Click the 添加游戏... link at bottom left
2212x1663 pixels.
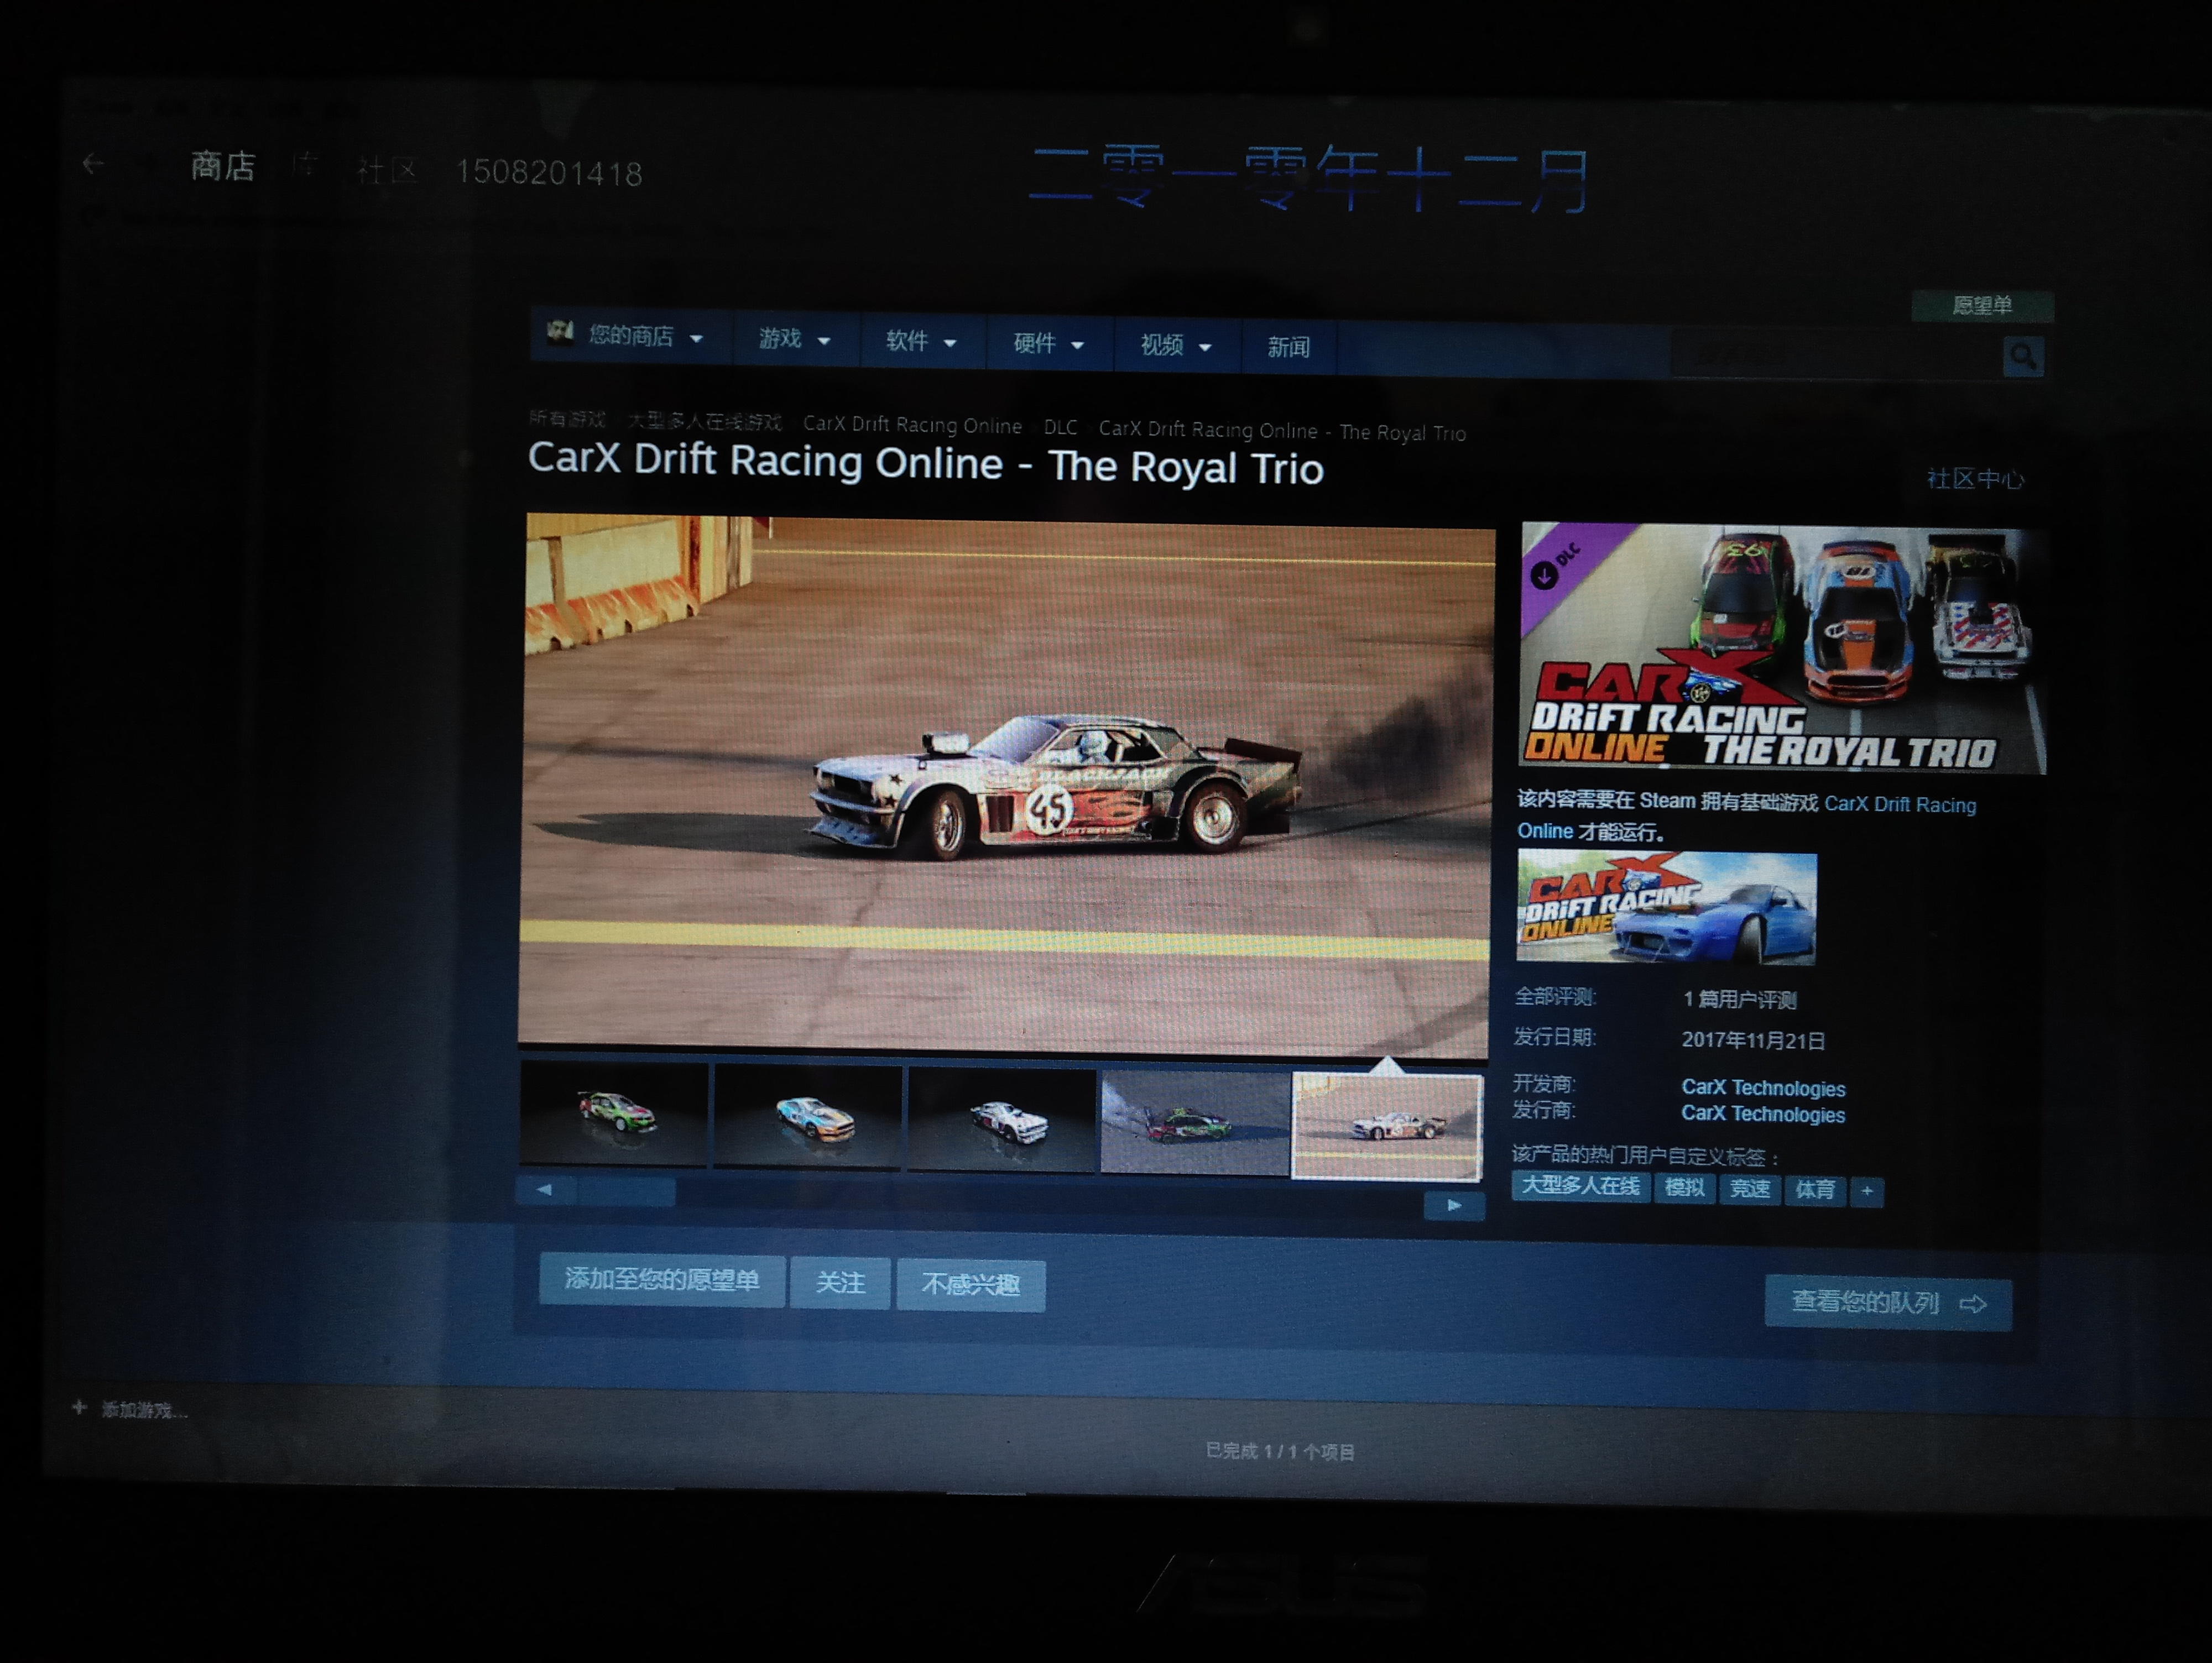pos(144,1410)
